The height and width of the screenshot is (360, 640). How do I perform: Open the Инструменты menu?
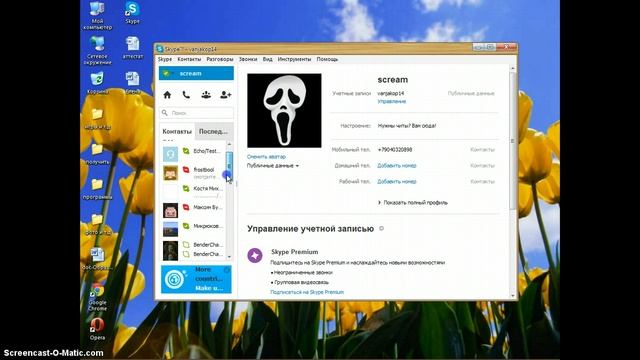(294, 59)
